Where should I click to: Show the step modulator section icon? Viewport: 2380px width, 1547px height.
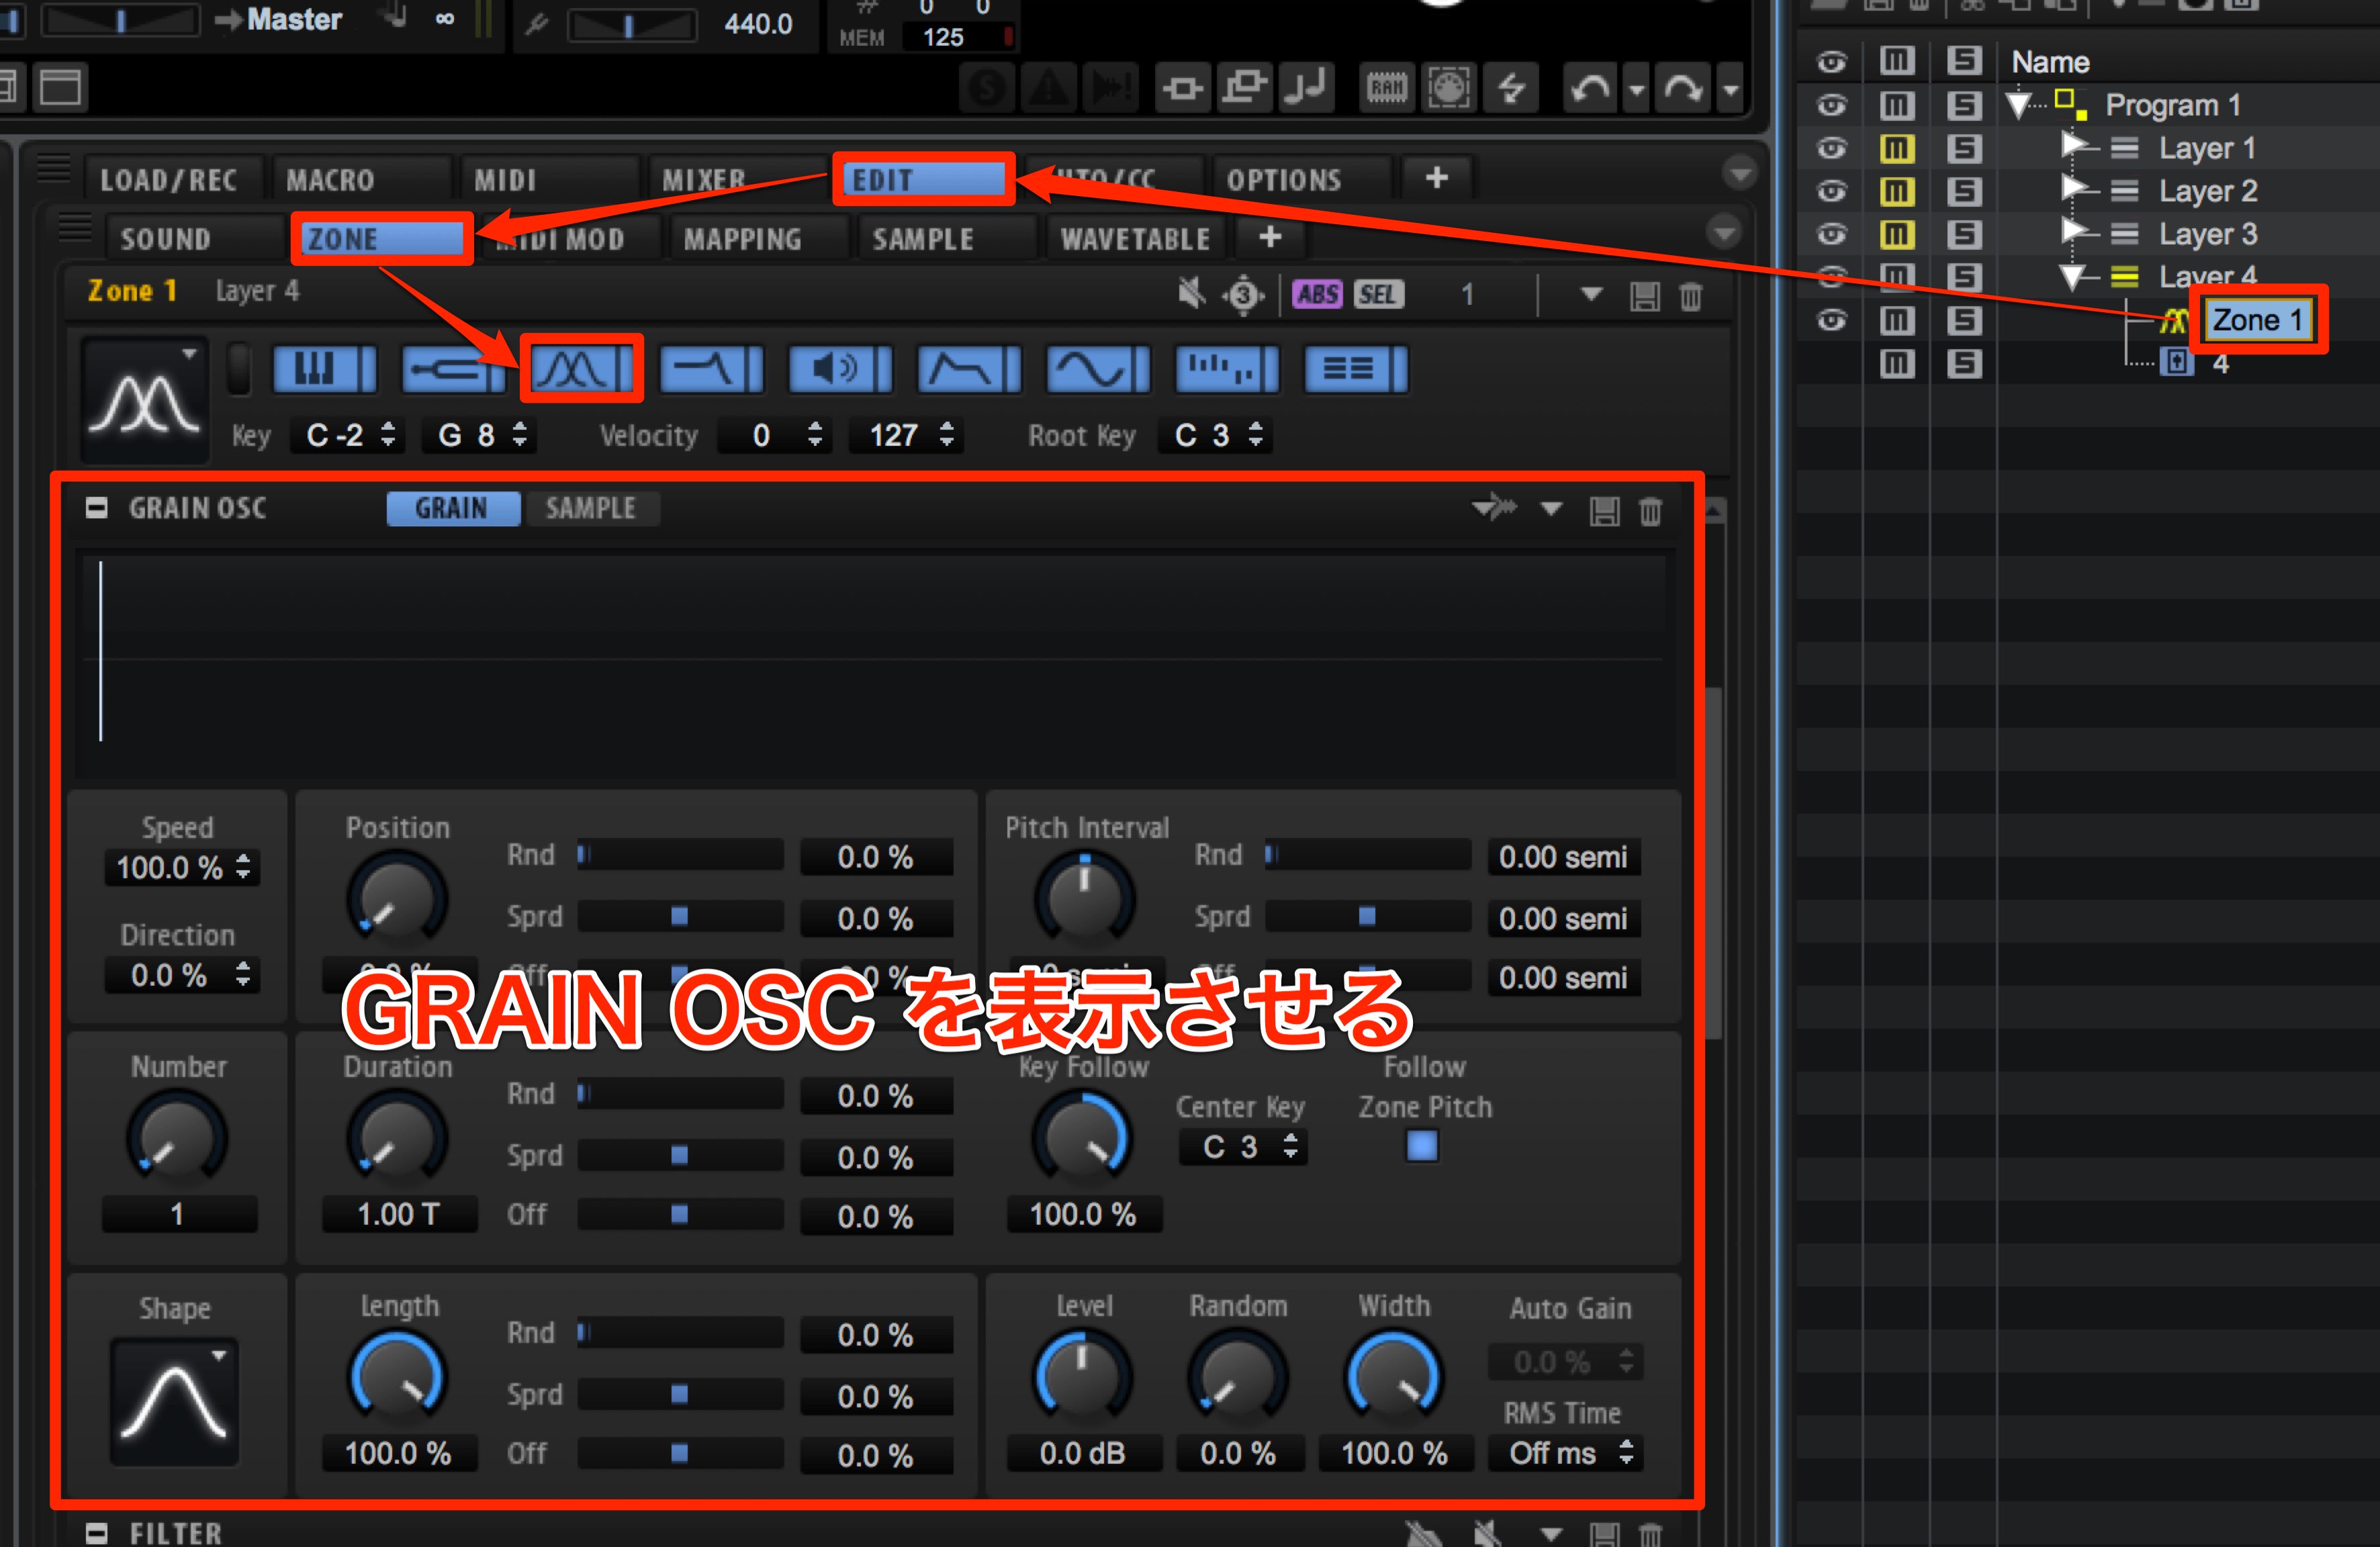pos(1227,369)
